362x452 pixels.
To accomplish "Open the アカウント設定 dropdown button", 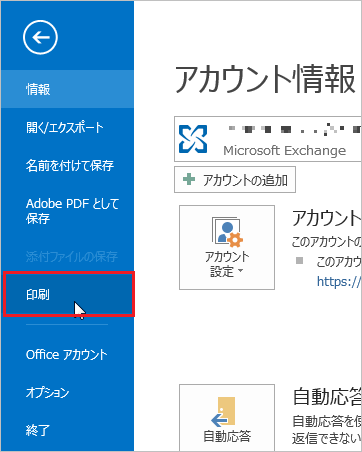I will click(227, 247).
